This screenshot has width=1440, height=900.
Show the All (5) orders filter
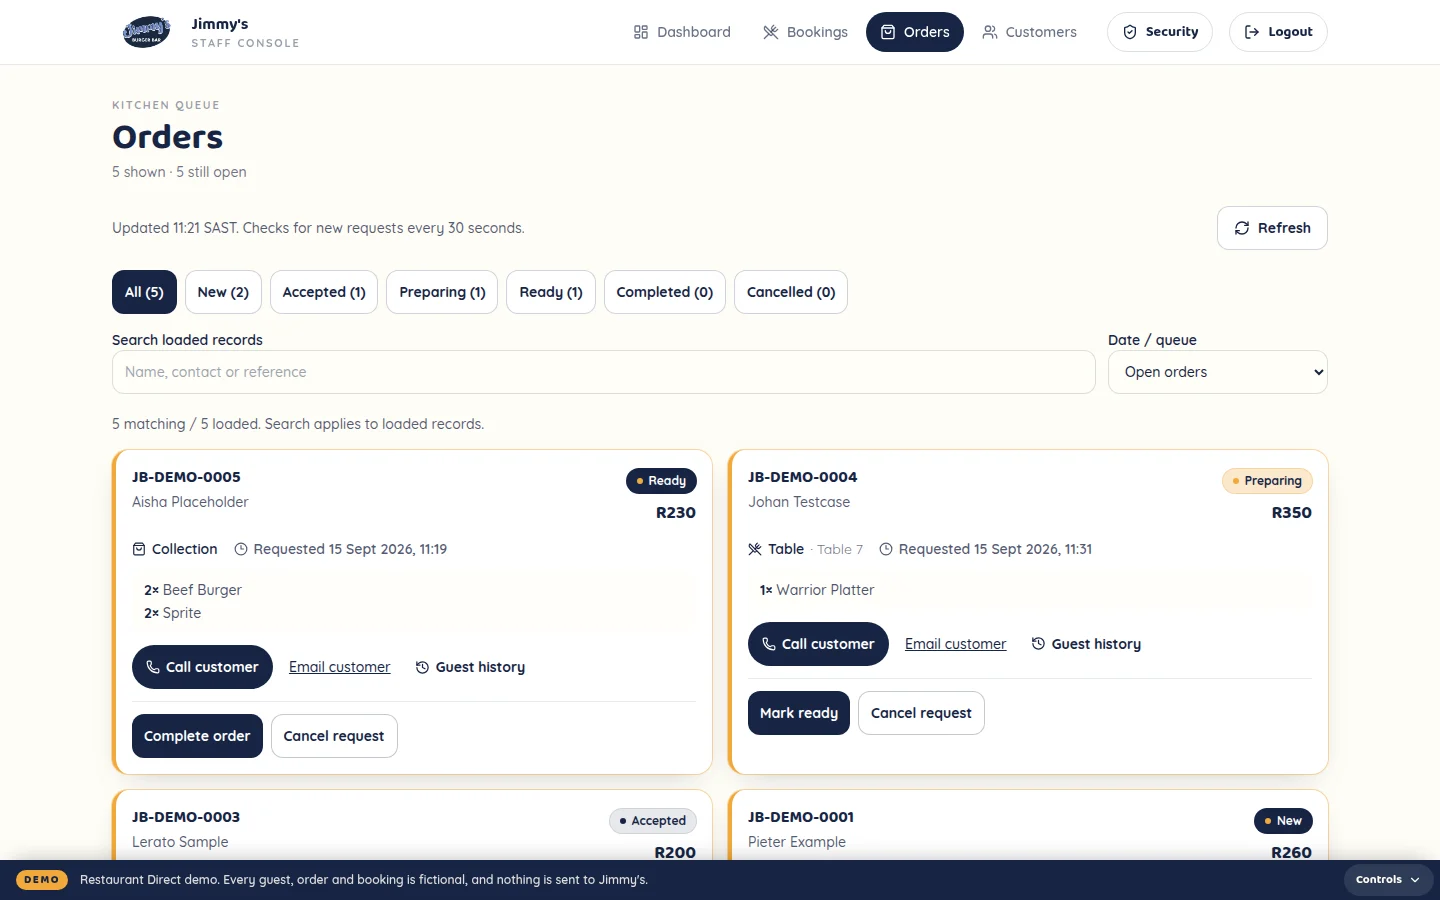(x=144, y=292)
